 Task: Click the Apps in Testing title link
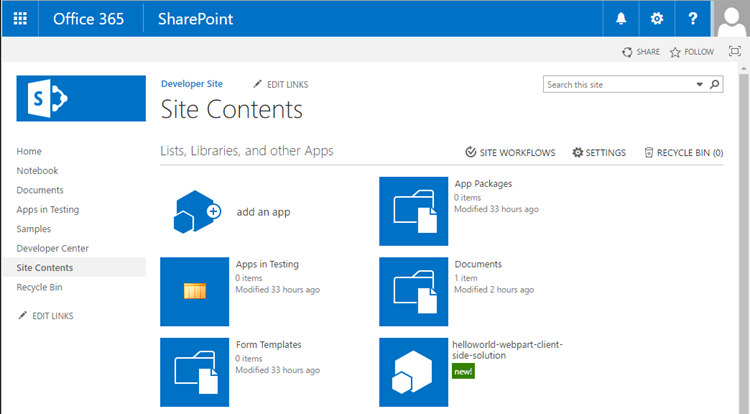tap(267, 264)
